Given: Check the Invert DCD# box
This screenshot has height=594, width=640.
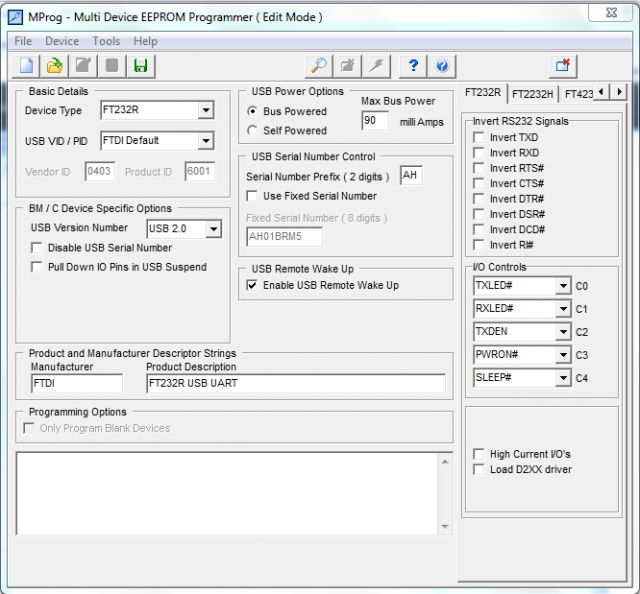Looking at the screenshot, I should point(478,229).
